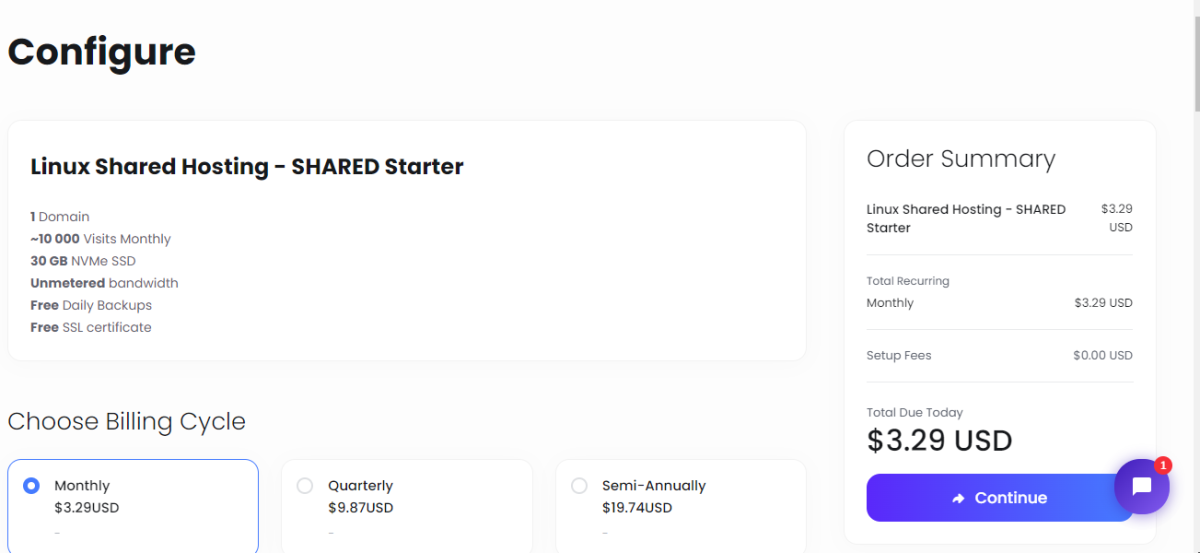Viewport: 1200px width, 553px height.
Task: Click the Unmetered bandwidth feature line
Action: coord(104,283)
